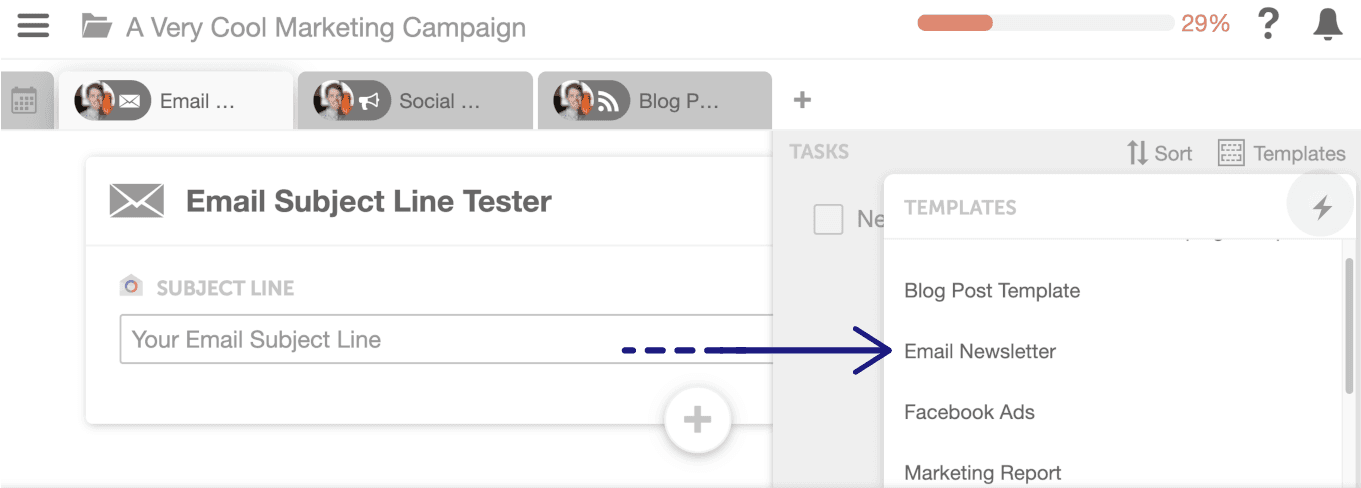The height and width of the screenshot is (488, 1361).
Task: Choose the Facebook Ads template
Action: [x=969, y=412]
